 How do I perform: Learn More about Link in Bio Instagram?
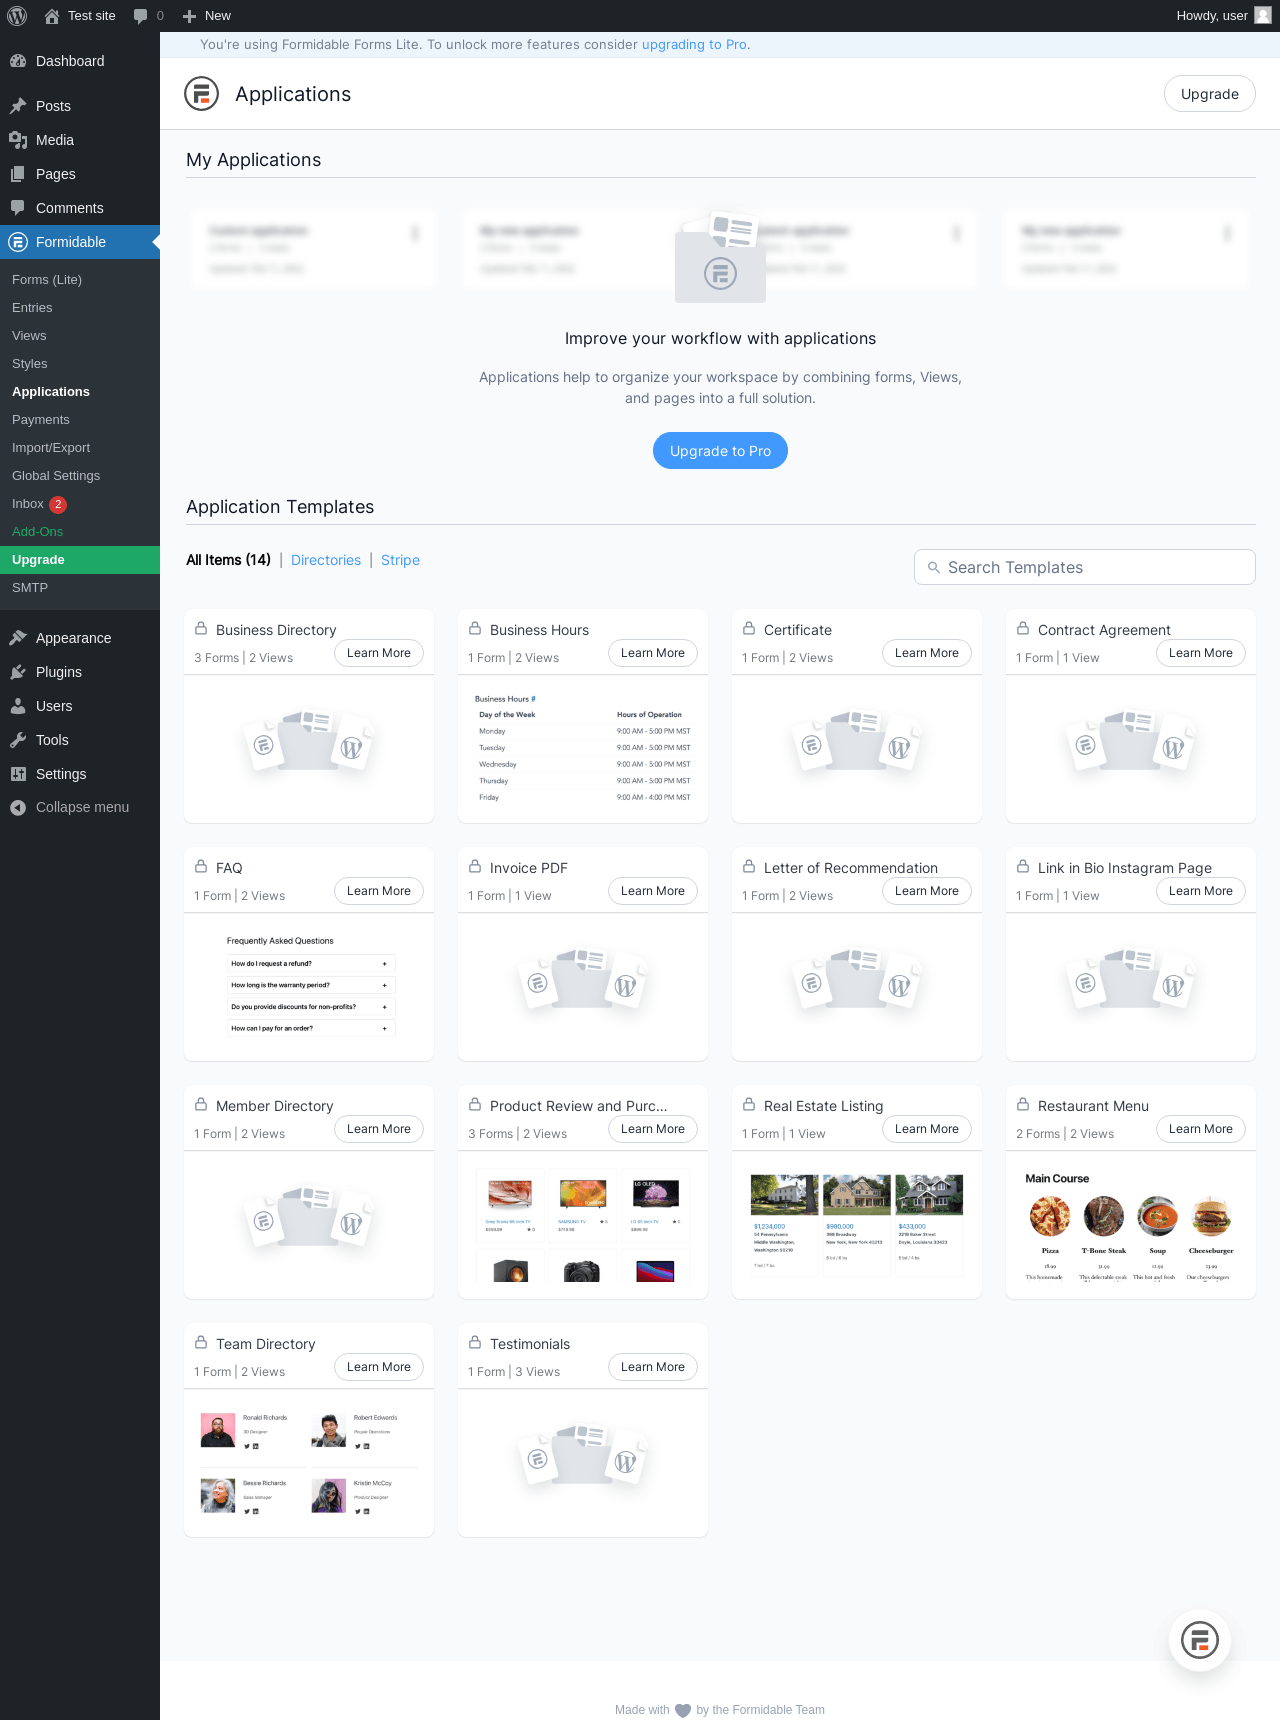1201,891
